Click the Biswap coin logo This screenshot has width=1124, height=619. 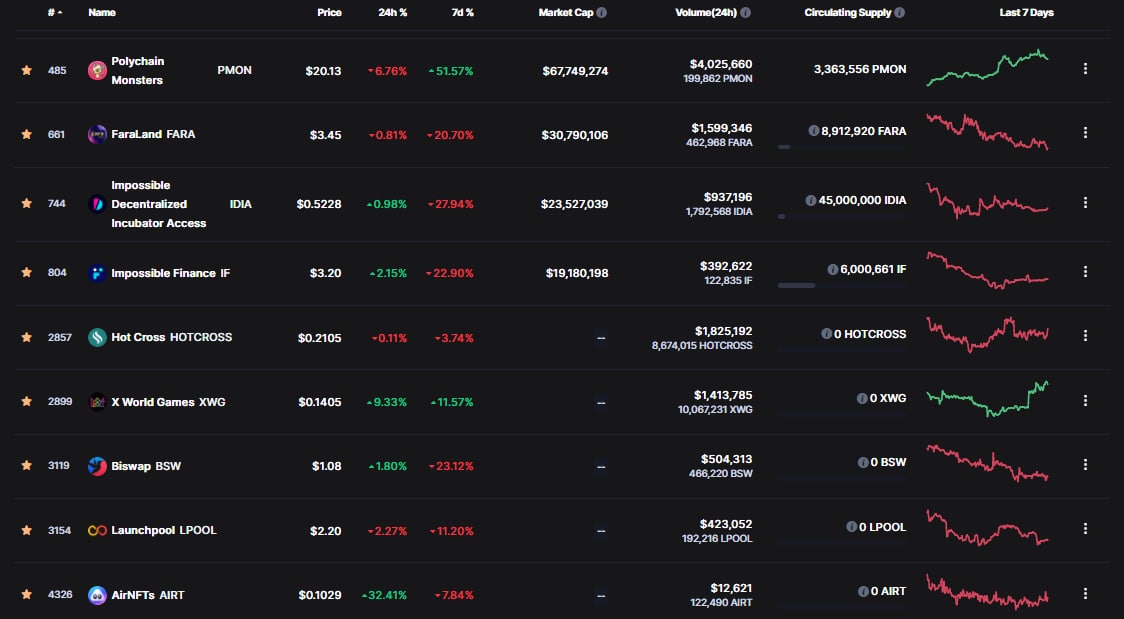(x=97, y=466)
